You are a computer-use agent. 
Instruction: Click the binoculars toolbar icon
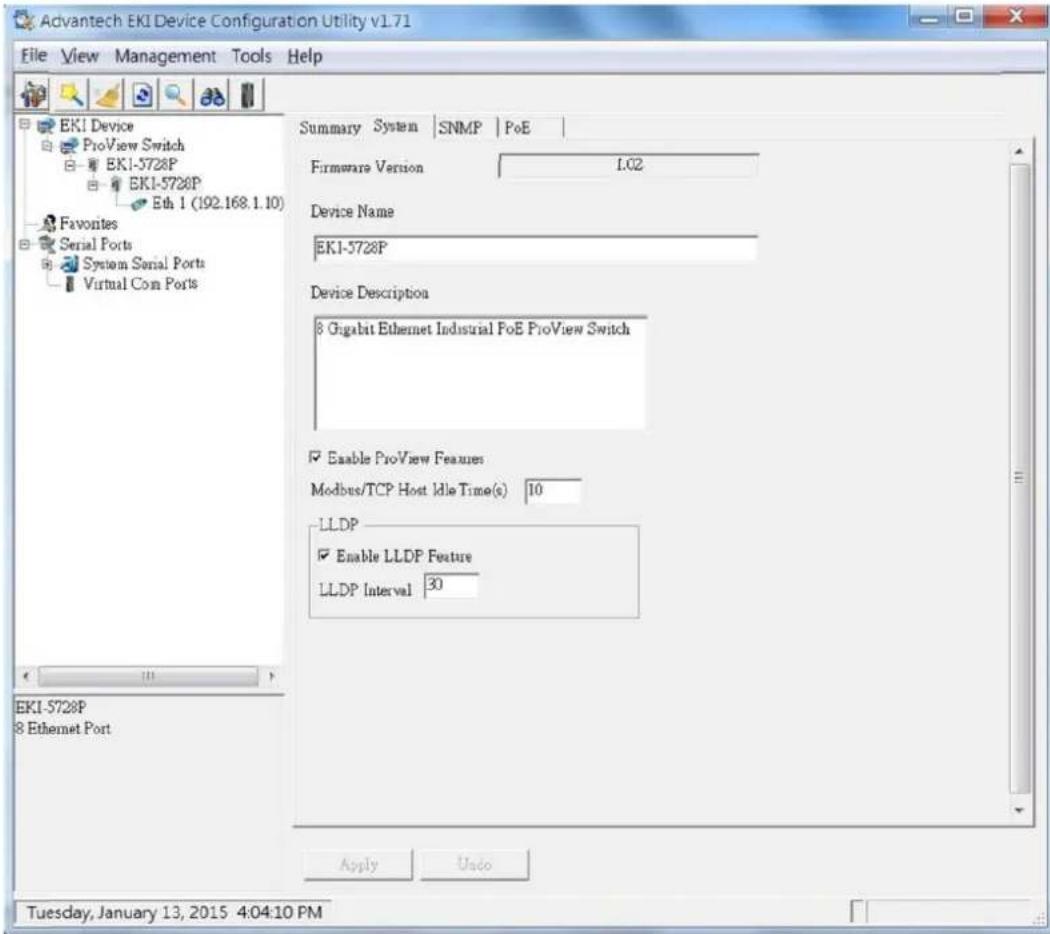pyautogui.click(x=212, y=95)
